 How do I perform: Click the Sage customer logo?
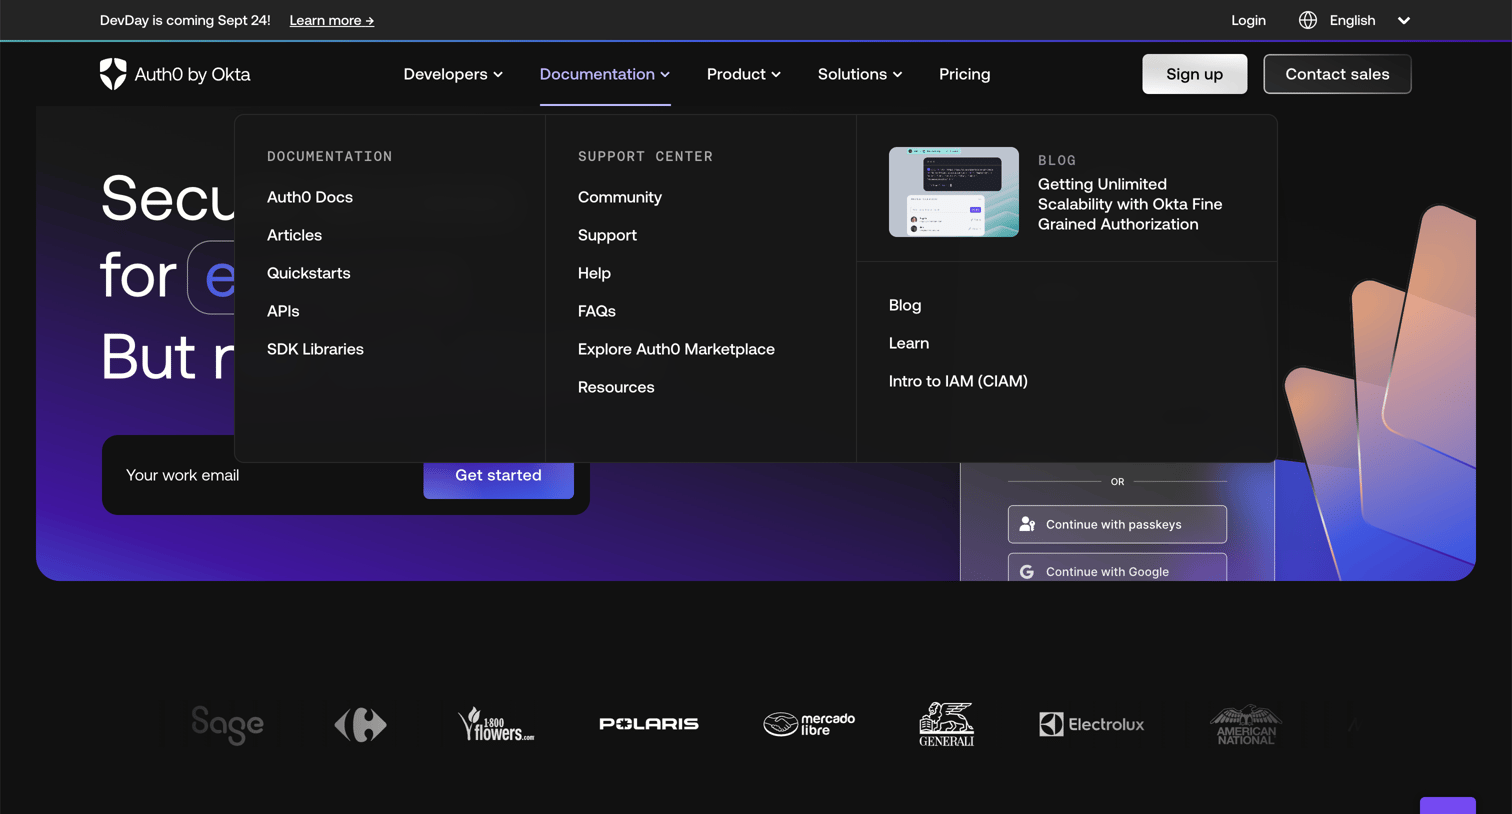[228, 724]
